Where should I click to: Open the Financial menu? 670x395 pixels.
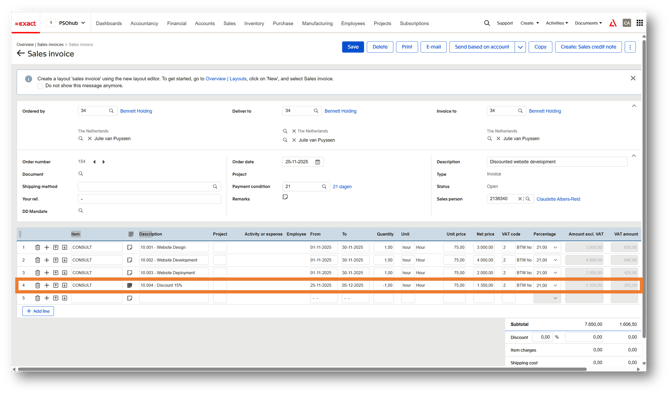[176, 23]
